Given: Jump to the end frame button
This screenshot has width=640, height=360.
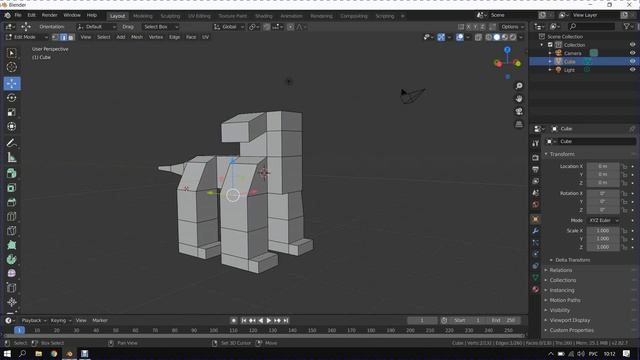Looking at the screenshot, I should tap(286, 321).
